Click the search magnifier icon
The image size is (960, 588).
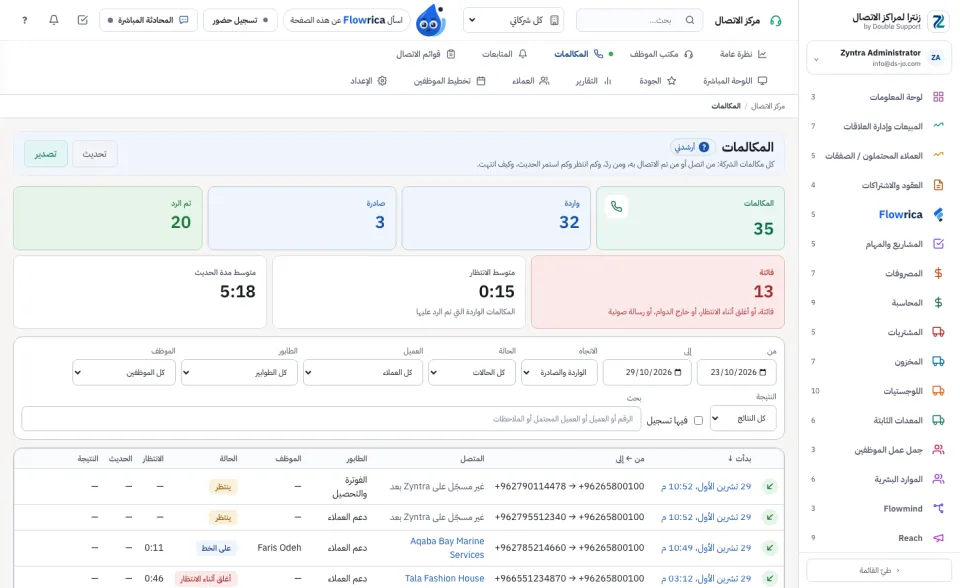[x=690, y=20]
